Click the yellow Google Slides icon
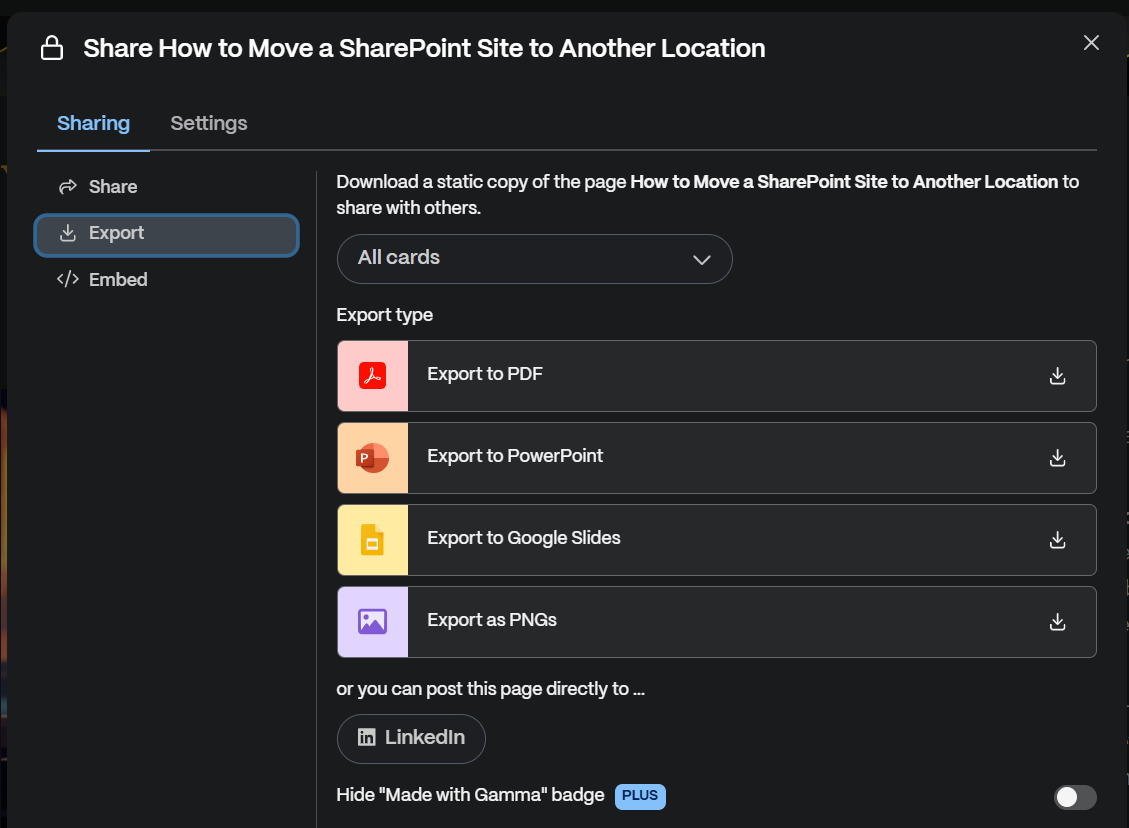Screen dimensions: 1129x828 tap(372, 540)
